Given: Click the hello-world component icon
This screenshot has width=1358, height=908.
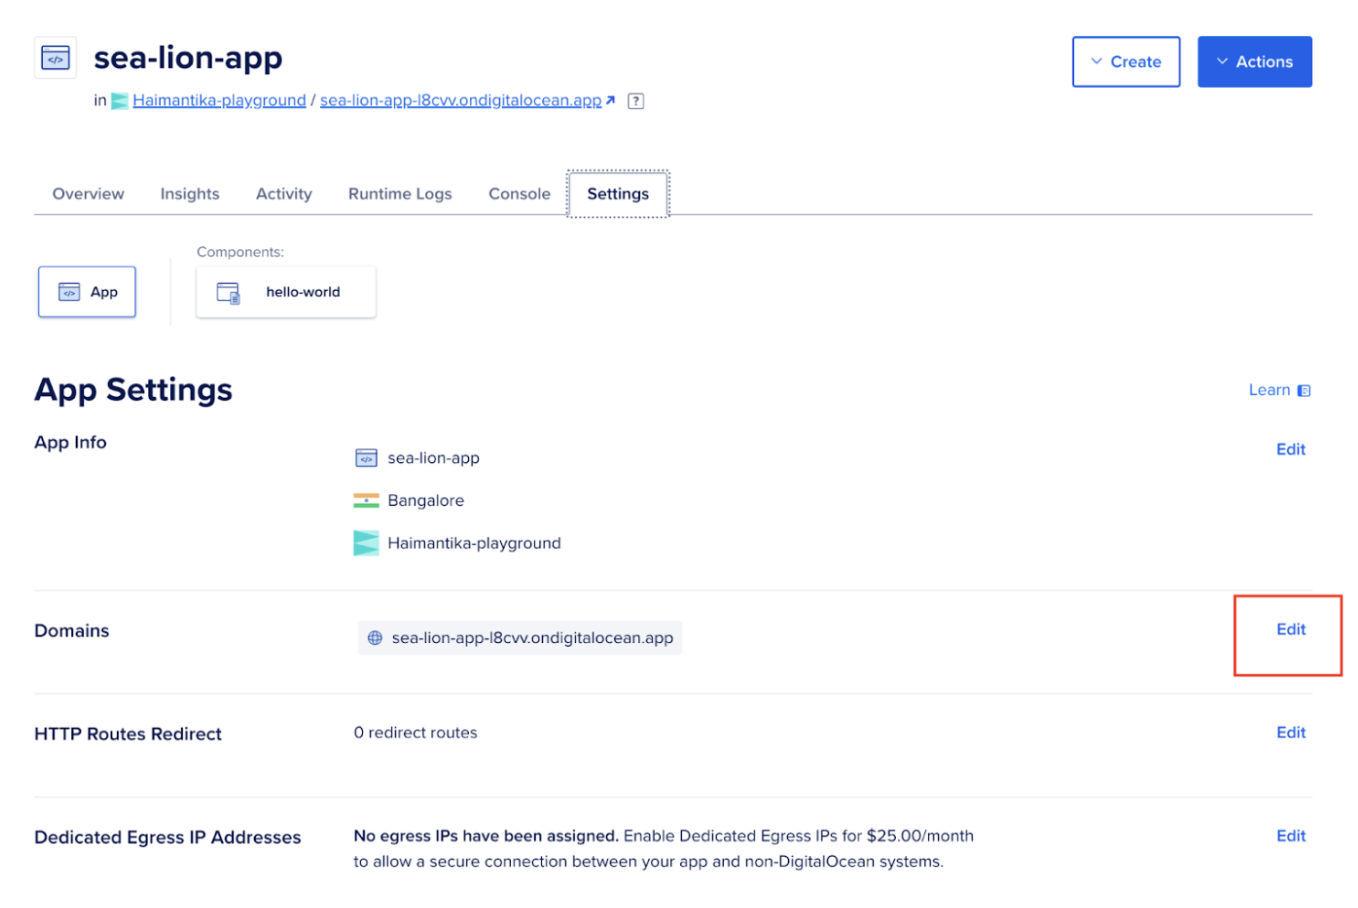Looking at the screenshot, I should (228, 292).
